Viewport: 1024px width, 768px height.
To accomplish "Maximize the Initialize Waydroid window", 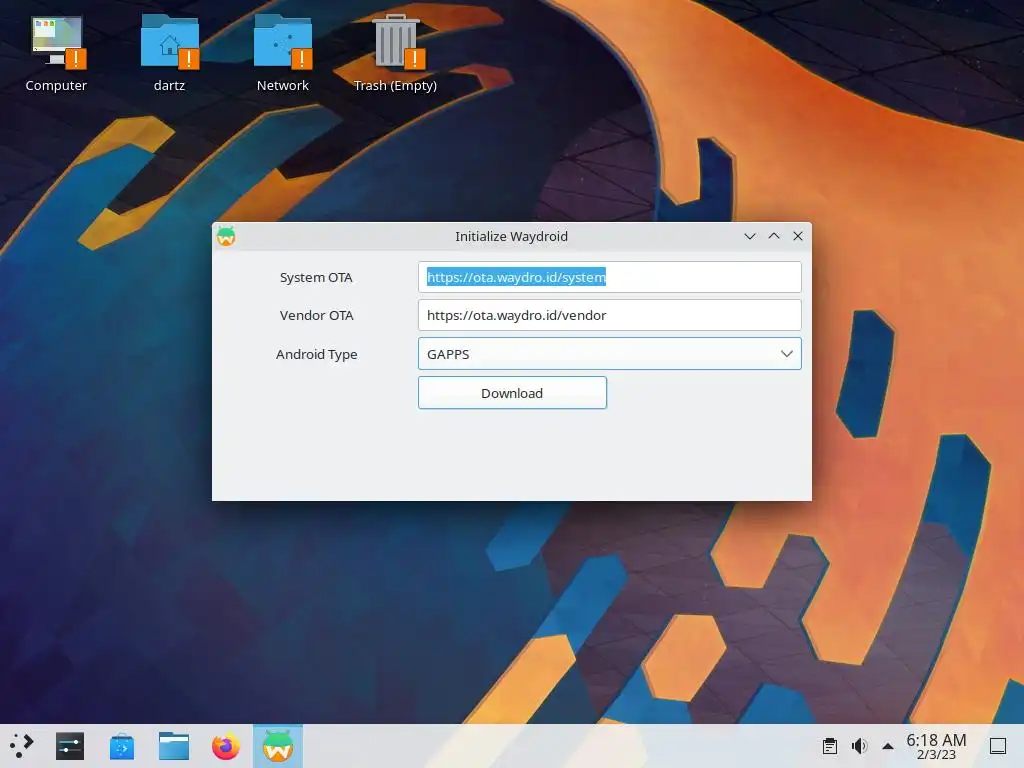I will click(x=774, y=236).
